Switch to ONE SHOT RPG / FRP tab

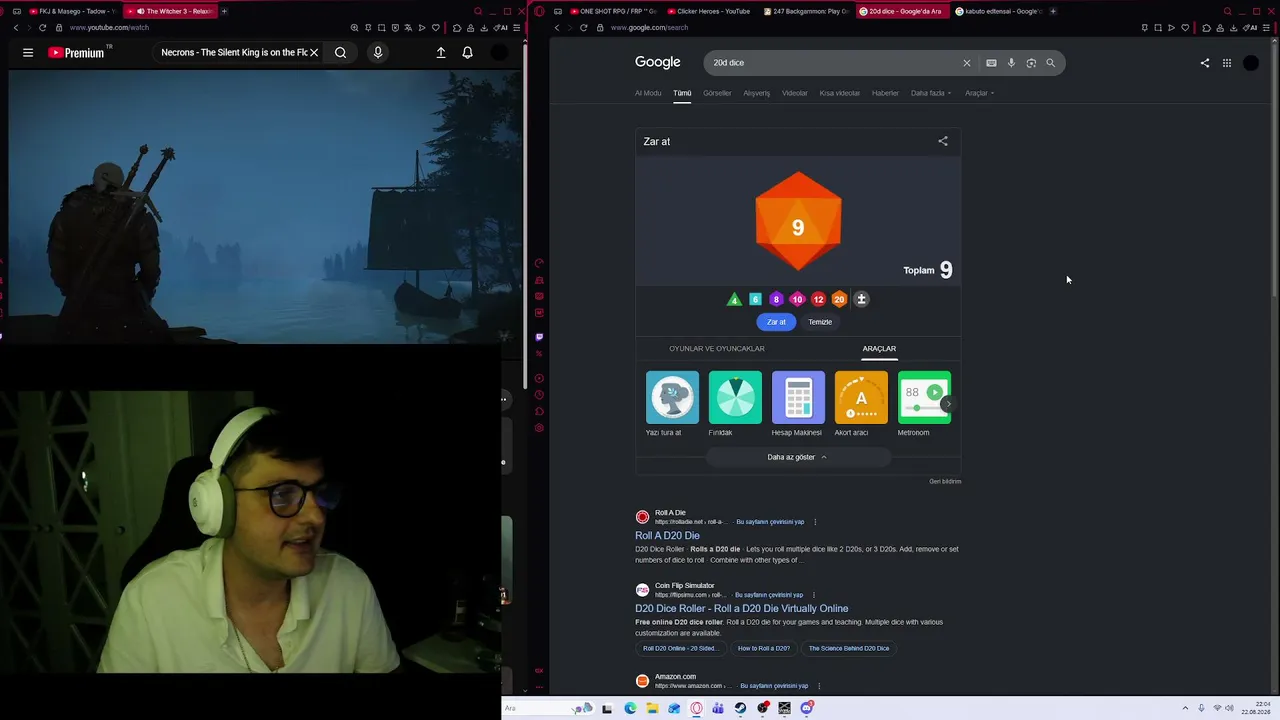click(x=612, y=11)
